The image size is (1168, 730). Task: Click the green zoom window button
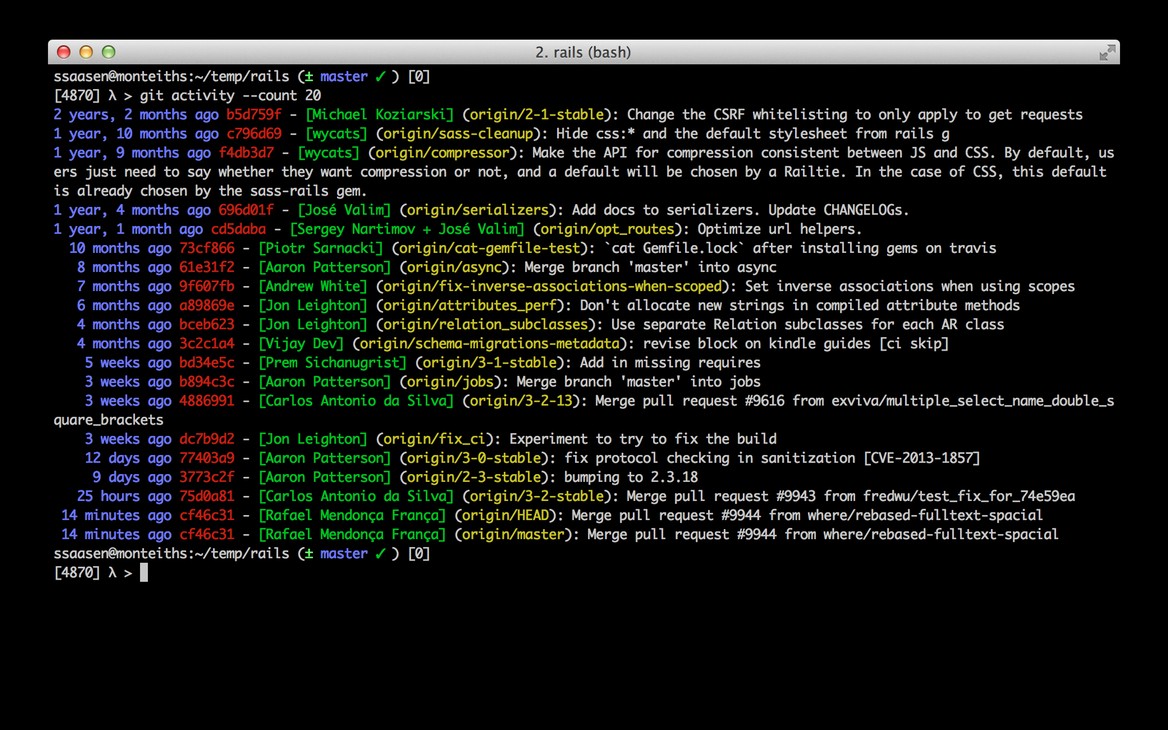[x=109, y=52]
